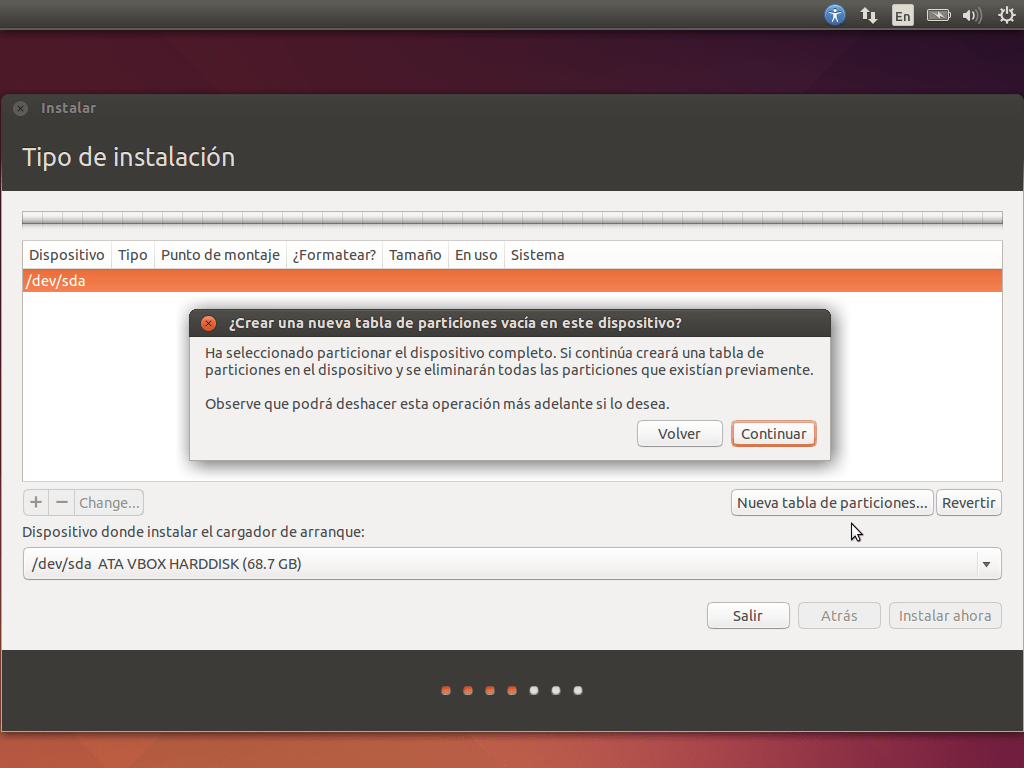The image size is (1024, 768).
Task: Open the En keyboard layout indicator
Action: coord(903,15)
